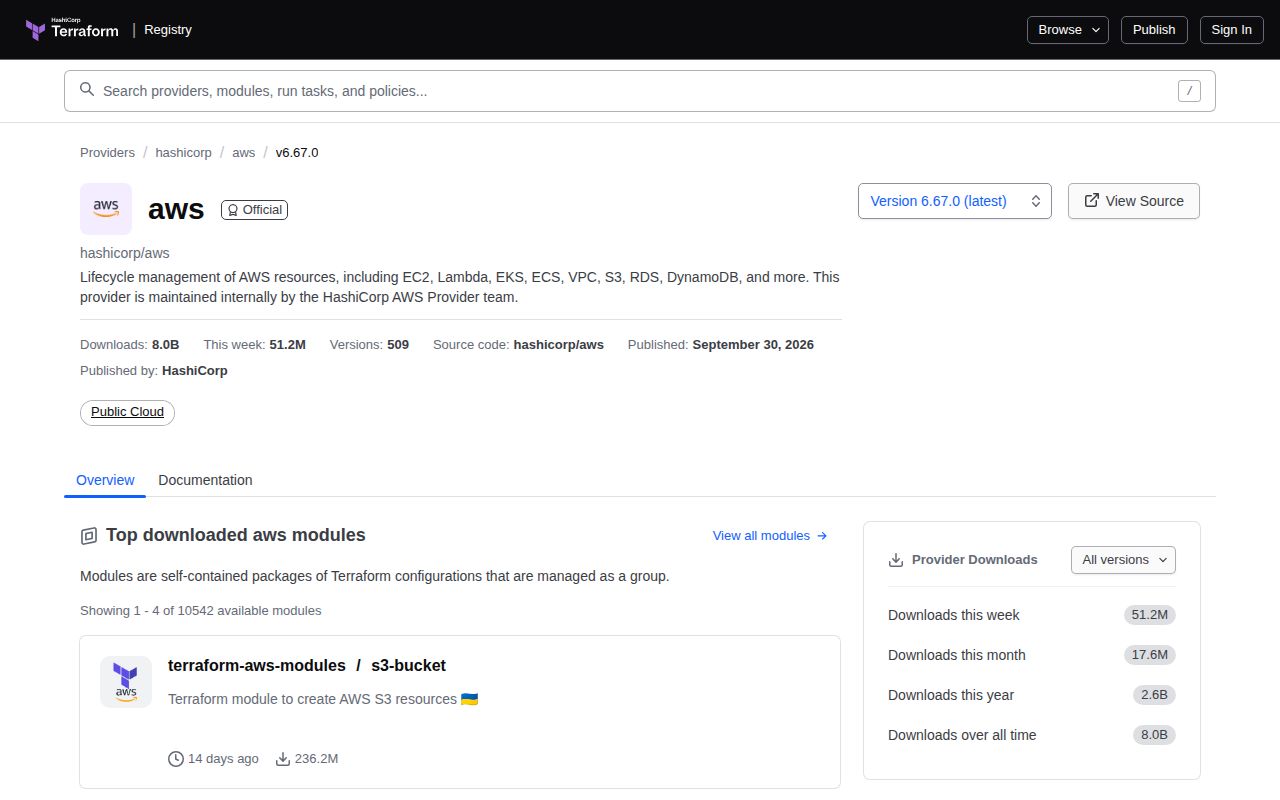Click the Ukraine flag emoji in s3-bucket description
This screenshot has height=800, width=1280.
469,699
